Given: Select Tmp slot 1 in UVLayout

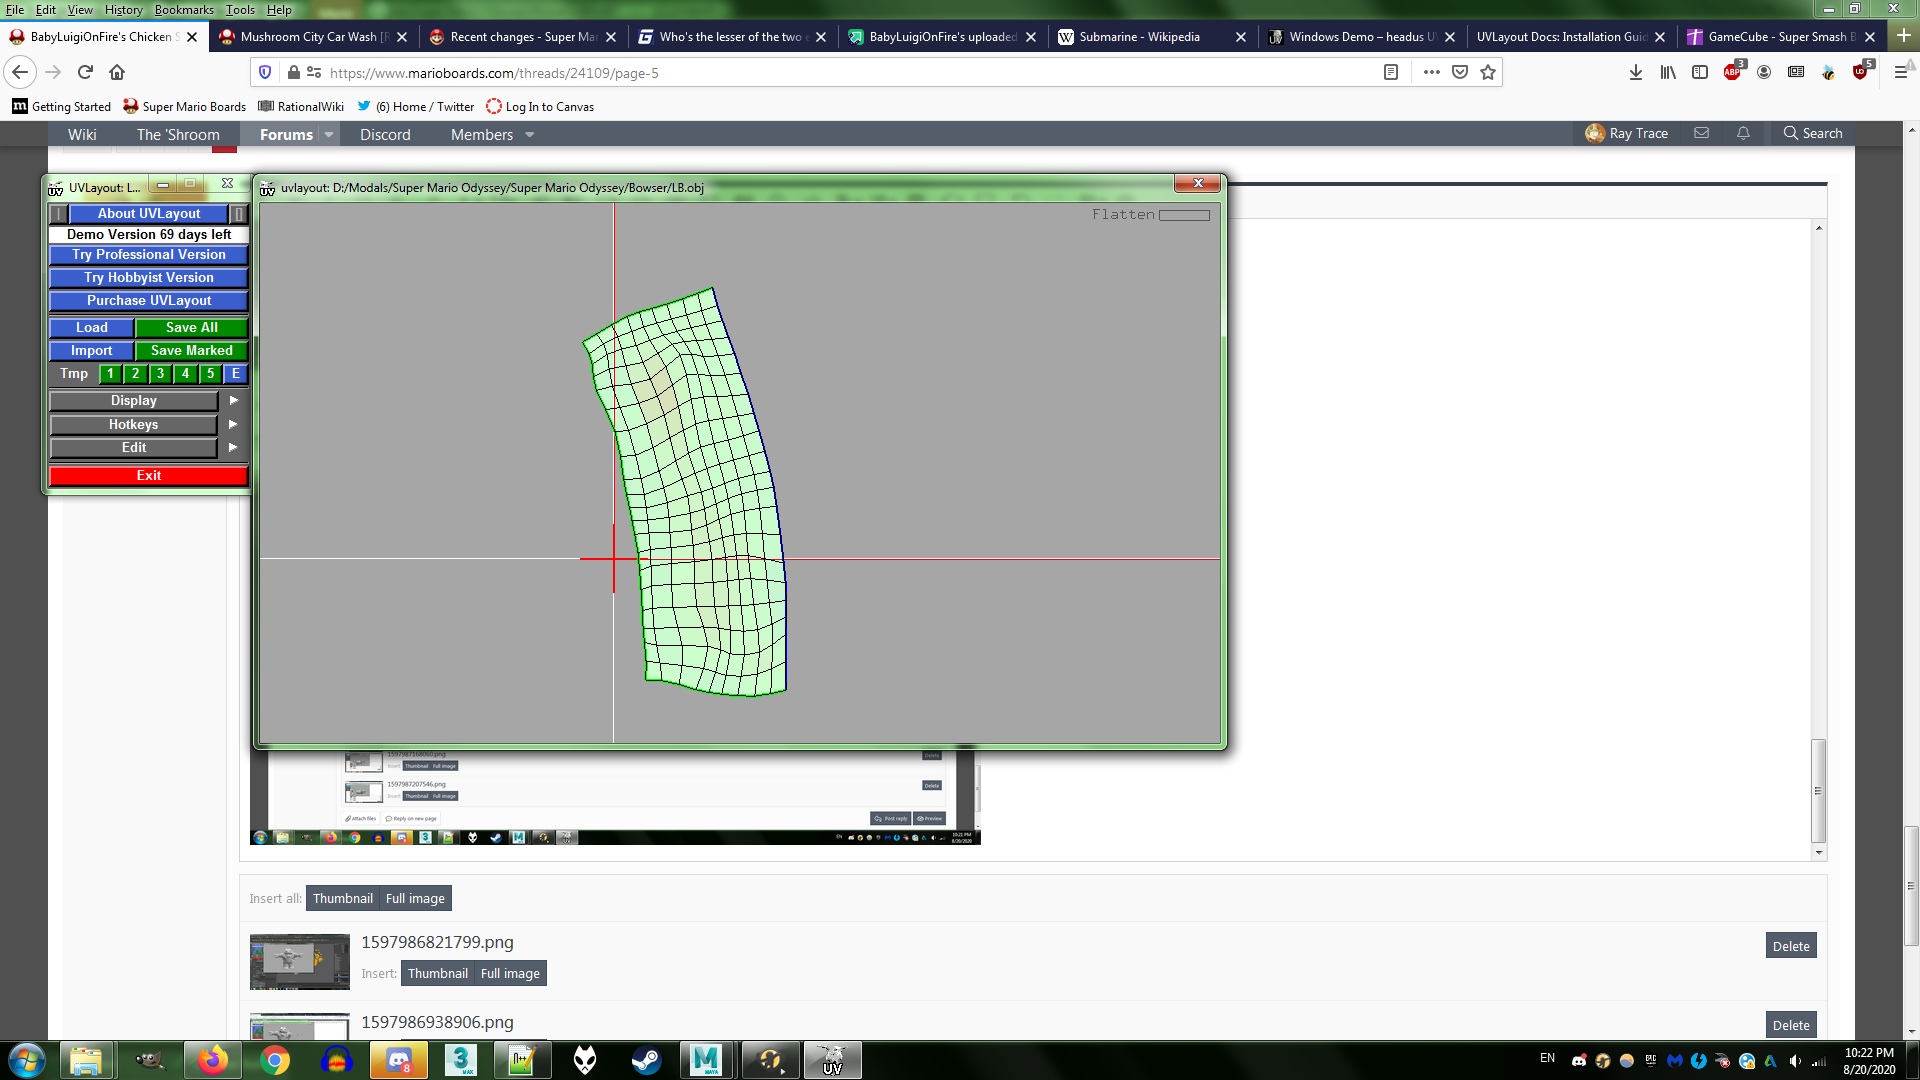Looking at the screenshot, I should point(111,373).
